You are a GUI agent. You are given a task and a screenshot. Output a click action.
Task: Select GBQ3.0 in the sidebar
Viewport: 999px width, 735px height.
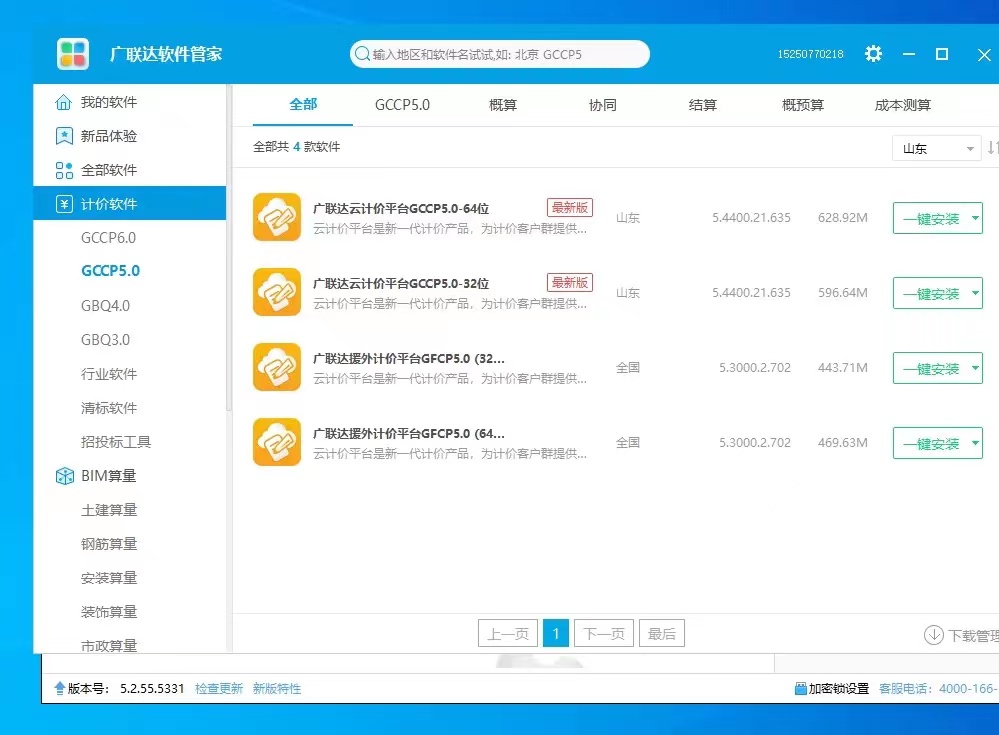[105, 339]
